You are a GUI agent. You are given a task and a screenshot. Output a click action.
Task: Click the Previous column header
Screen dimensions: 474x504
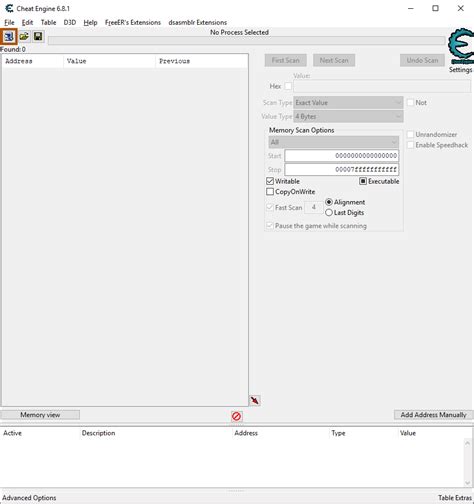pos(201,61)
